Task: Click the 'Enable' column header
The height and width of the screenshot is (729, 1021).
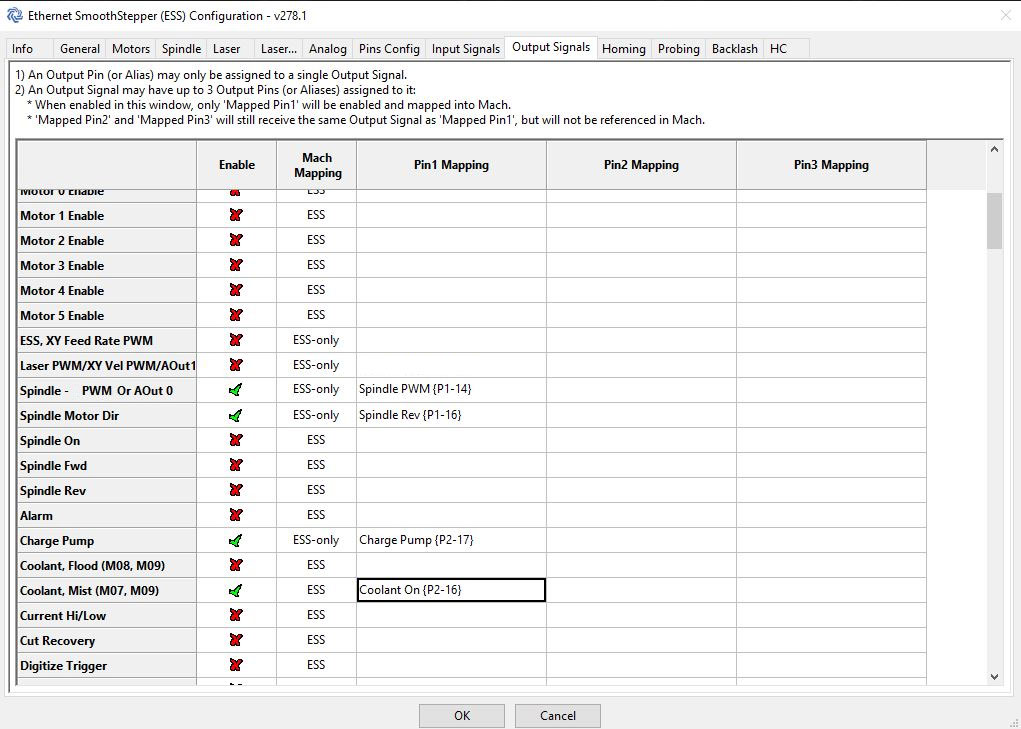Action: tap(236, 165)
